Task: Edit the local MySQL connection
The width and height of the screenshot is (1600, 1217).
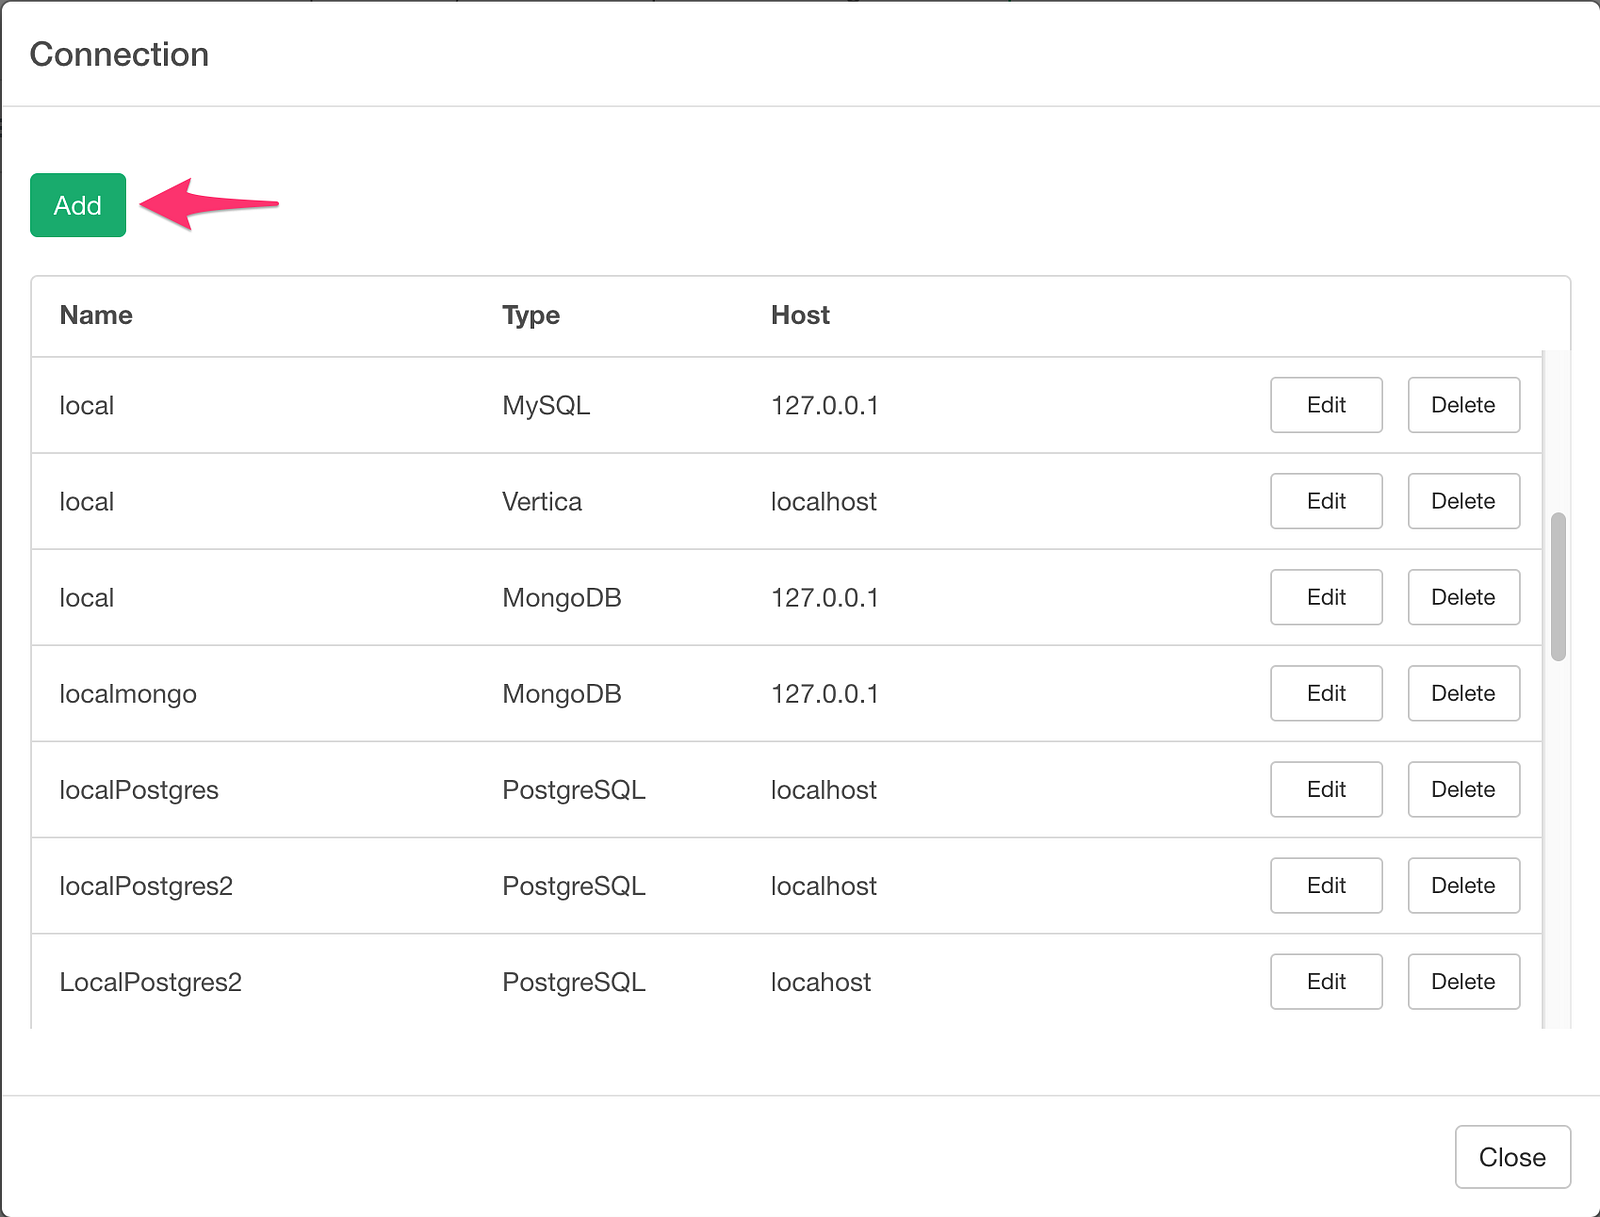Action: point(1326,405)
